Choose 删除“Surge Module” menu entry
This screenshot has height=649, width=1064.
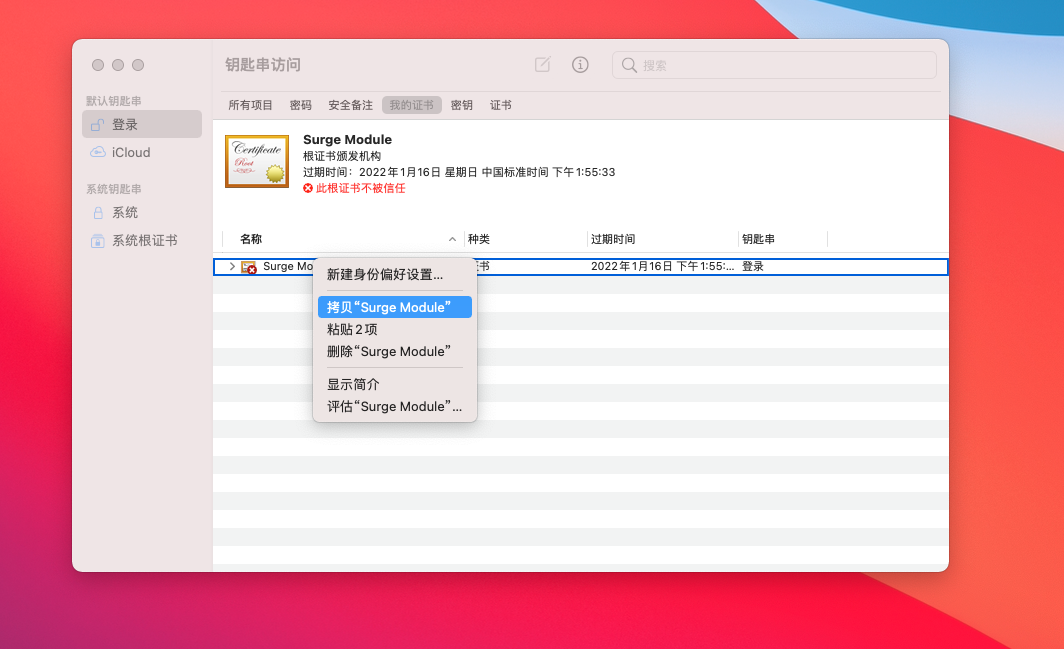[388, 352]
